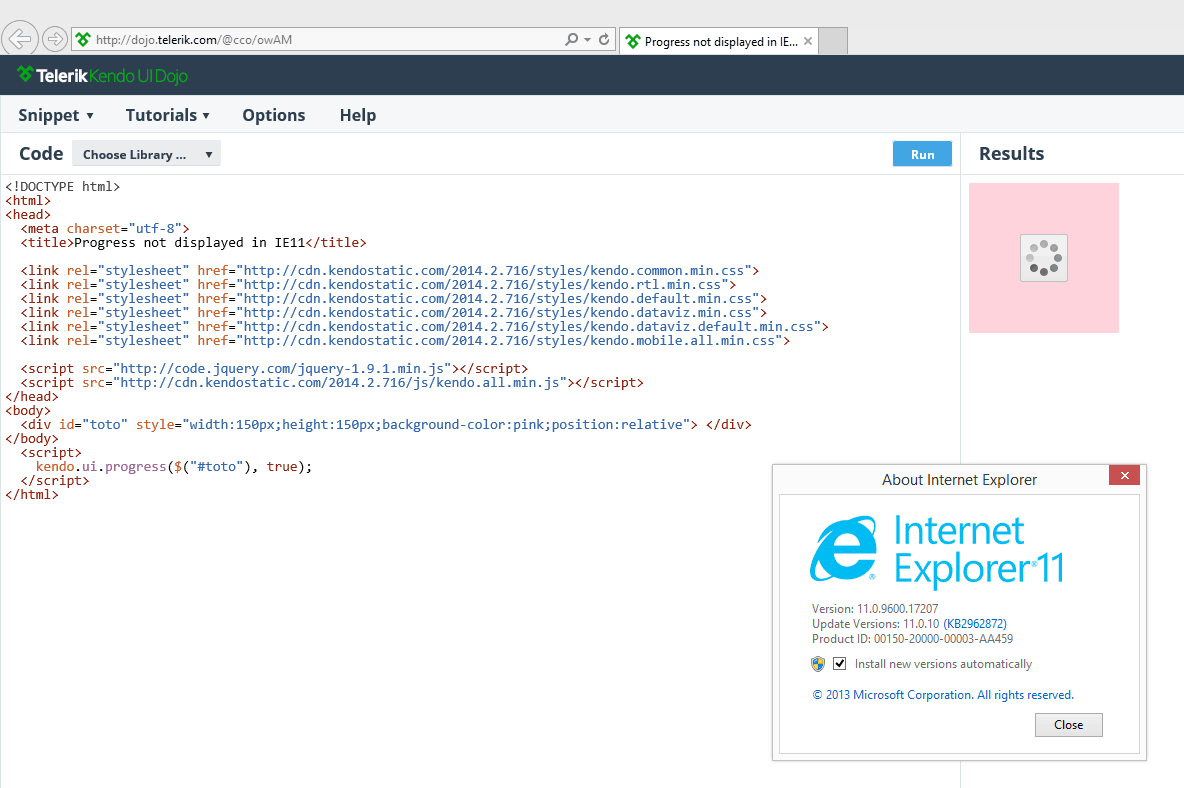Close the About Internet Explorer dialog with X

tap(1124, 475)
